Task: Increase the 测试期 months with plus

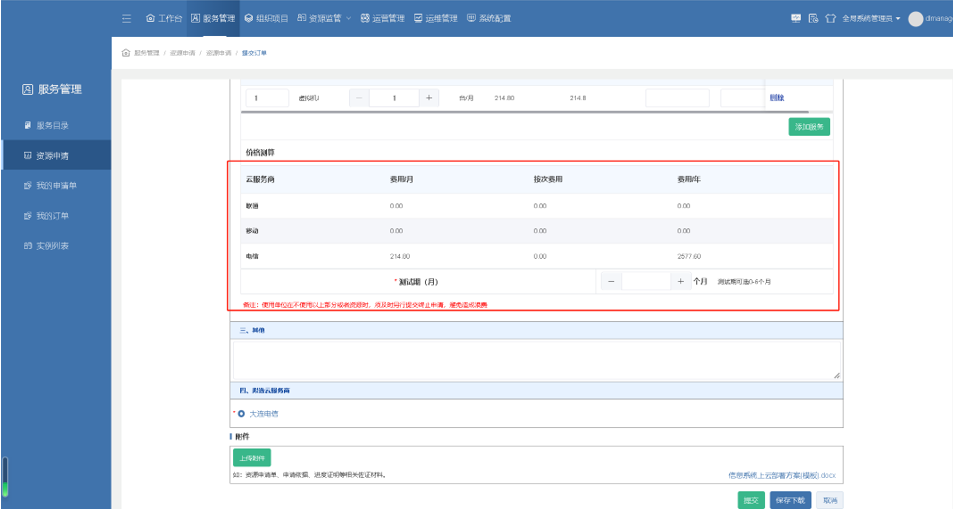Action: click(x=681, y=282)
